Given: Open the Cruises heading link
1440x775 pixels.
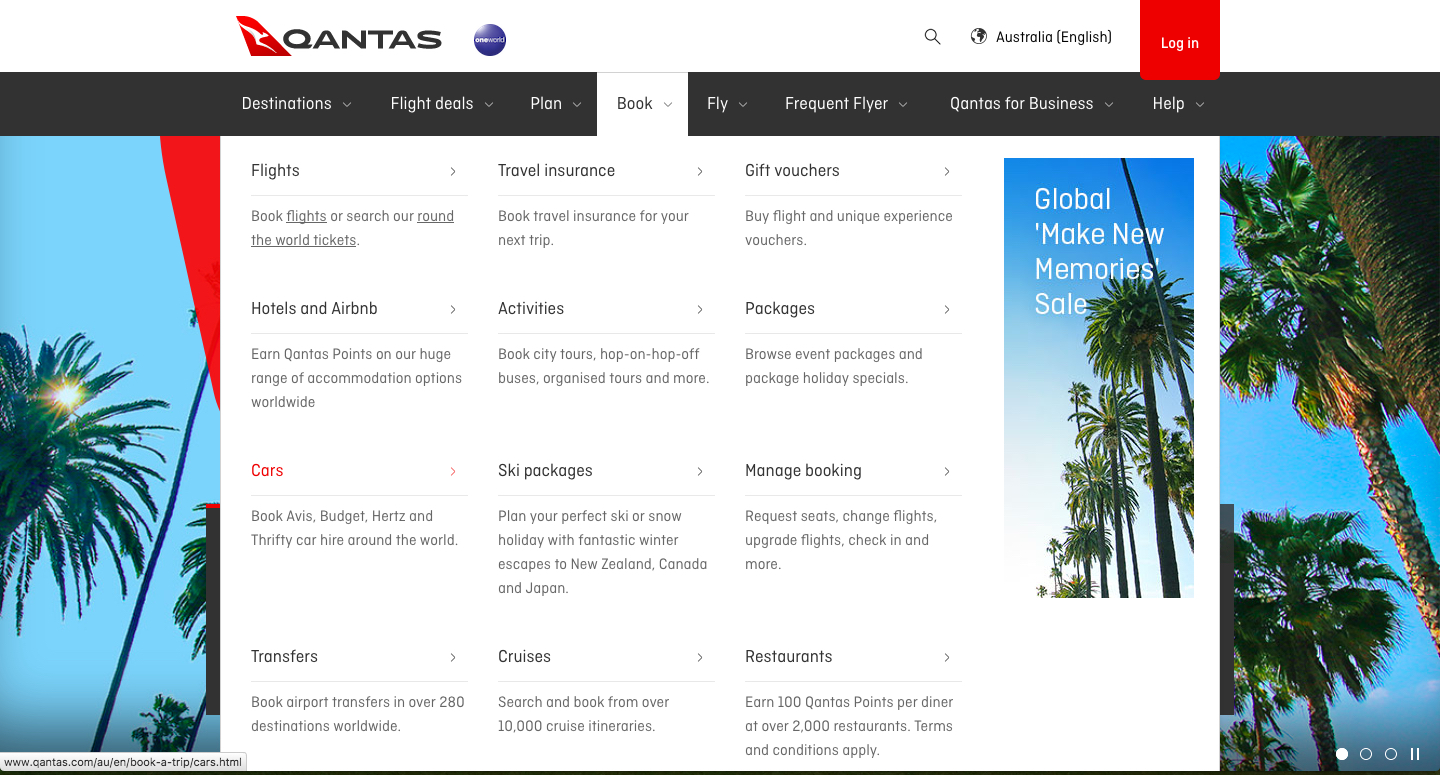Looking at the screenshot, I should (524, 657).
